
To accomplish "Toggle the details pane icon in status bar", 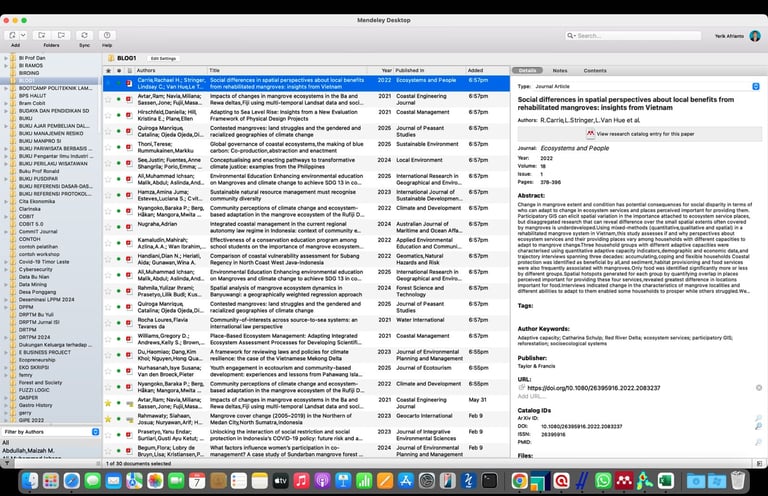I will coord(759,463).
